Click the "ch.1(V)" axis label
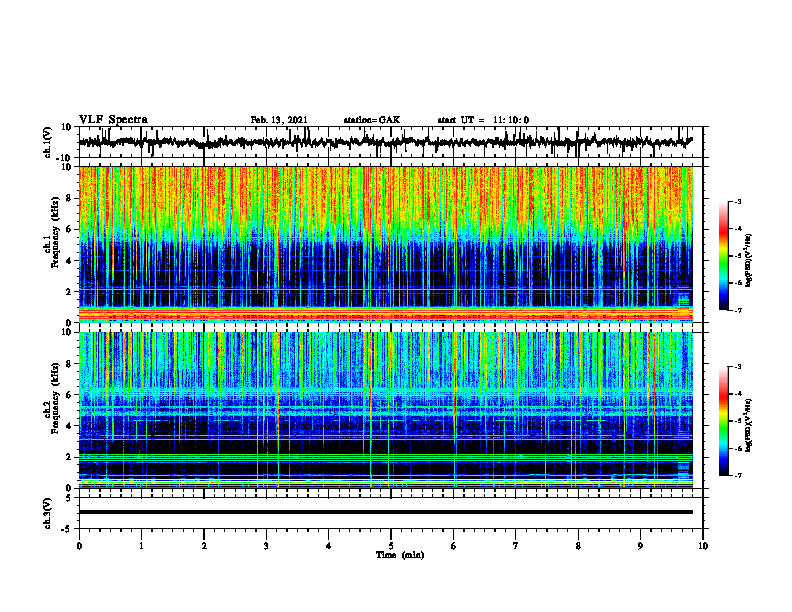 pyautogui.click(x=48, y=142)
